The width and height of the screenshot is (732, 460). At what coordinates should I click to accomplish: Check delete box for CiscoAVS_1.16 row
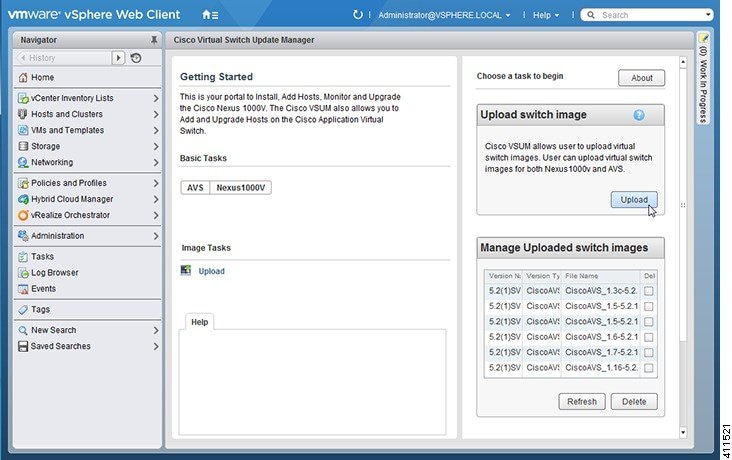[648, 368]
